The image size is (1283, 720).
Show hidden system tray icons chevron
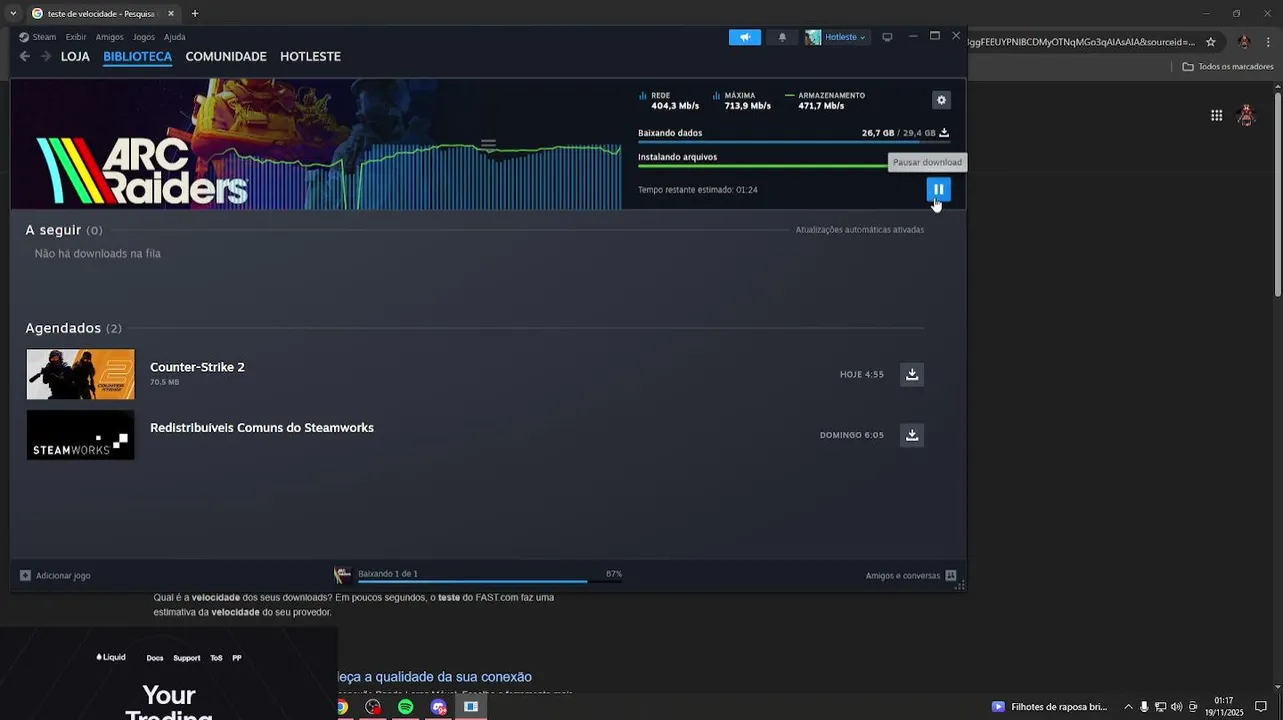(1128, 707)
